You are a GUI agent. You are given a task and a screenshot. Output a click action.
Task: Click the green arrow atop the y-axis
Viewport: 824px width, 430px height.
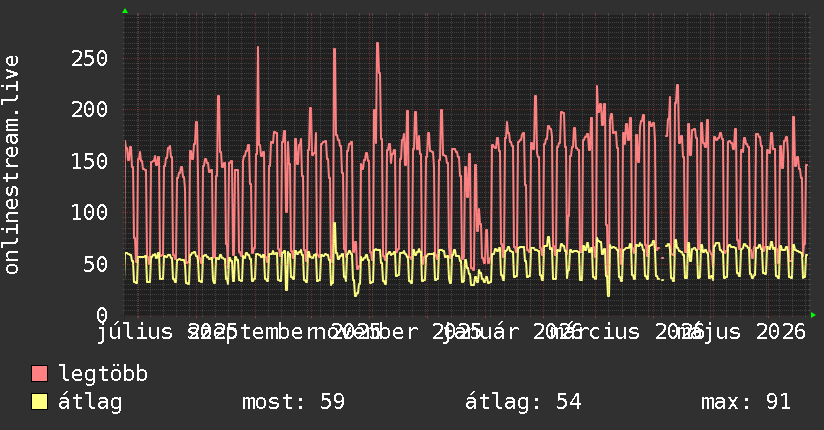click(x=125, y=11)
